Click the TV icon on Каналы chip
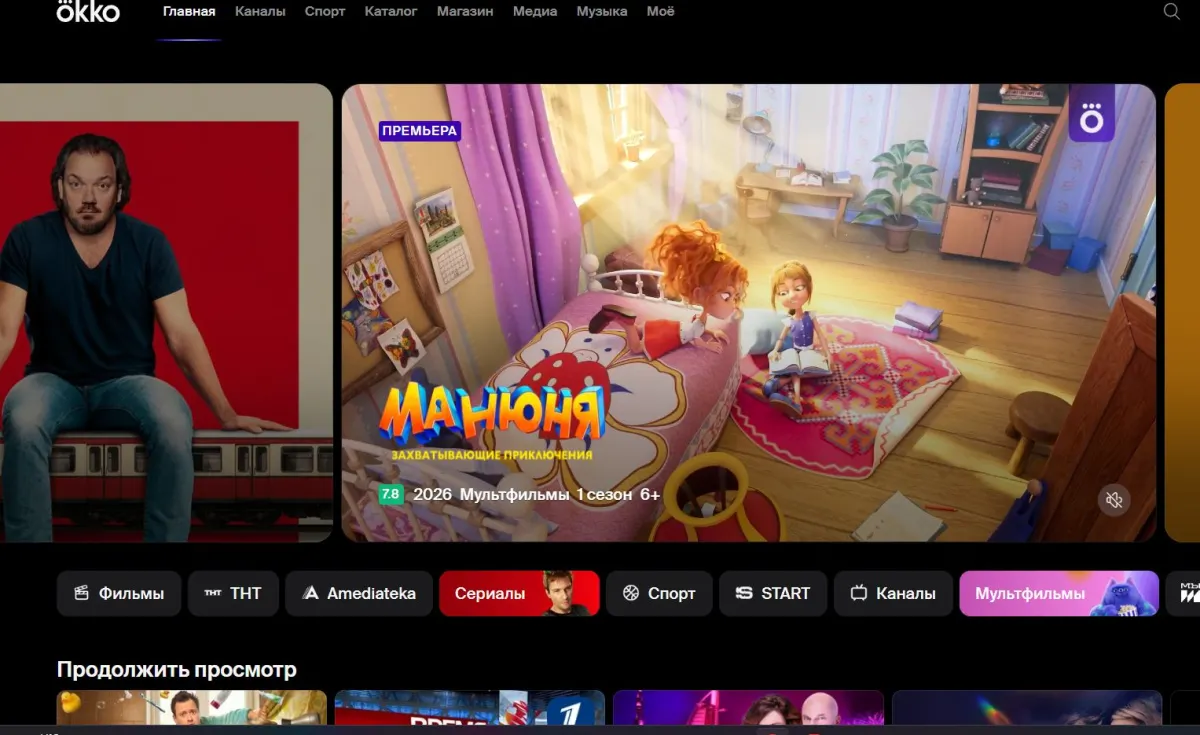The width and height of the screenshot is (1200, 735). (858, 593)
